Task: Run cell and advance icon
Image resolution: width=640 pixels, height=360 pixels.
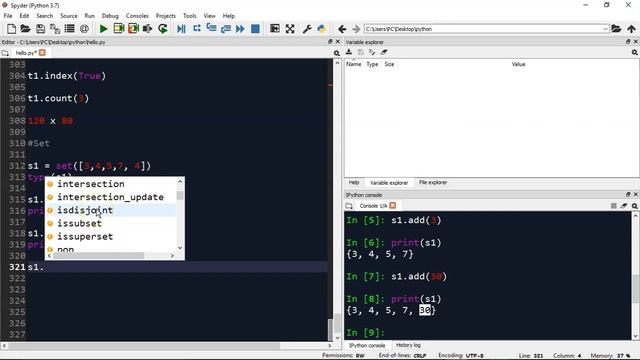Action: tap(133, 29)
